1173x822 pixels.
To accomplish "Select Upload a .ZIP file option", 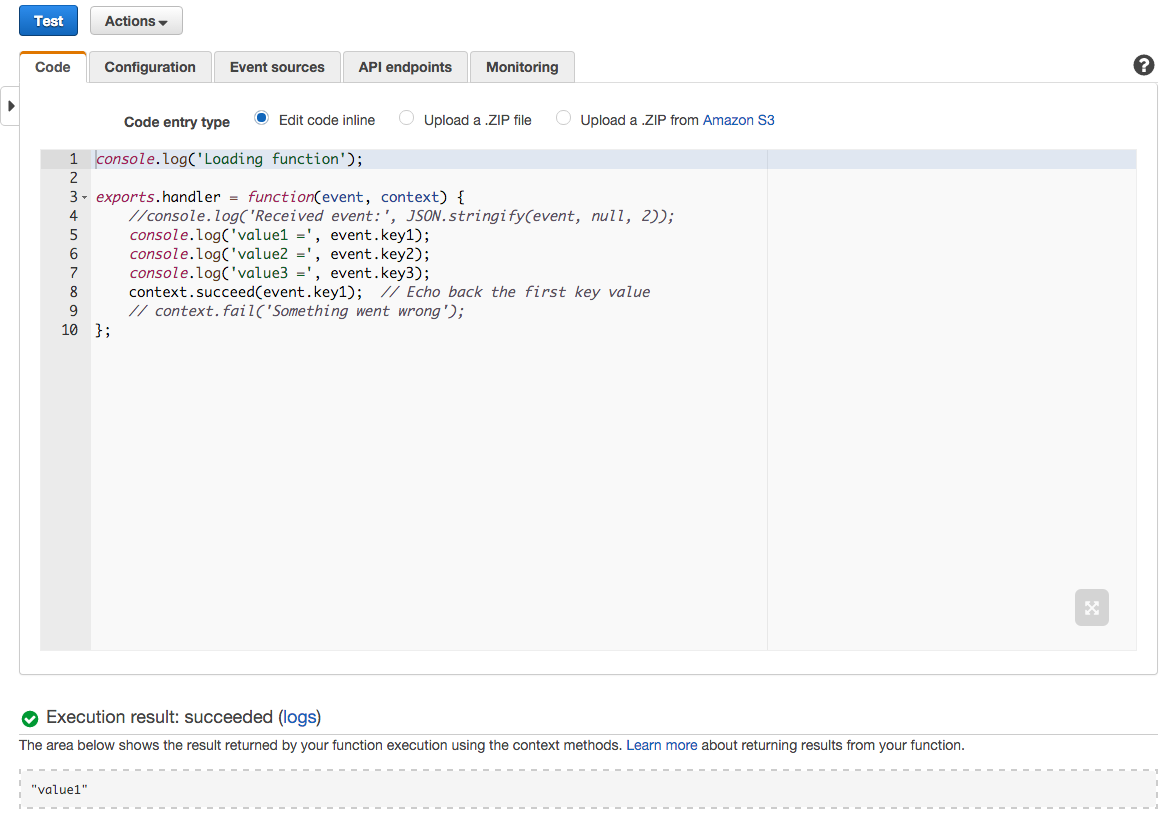I will point(406,118).
